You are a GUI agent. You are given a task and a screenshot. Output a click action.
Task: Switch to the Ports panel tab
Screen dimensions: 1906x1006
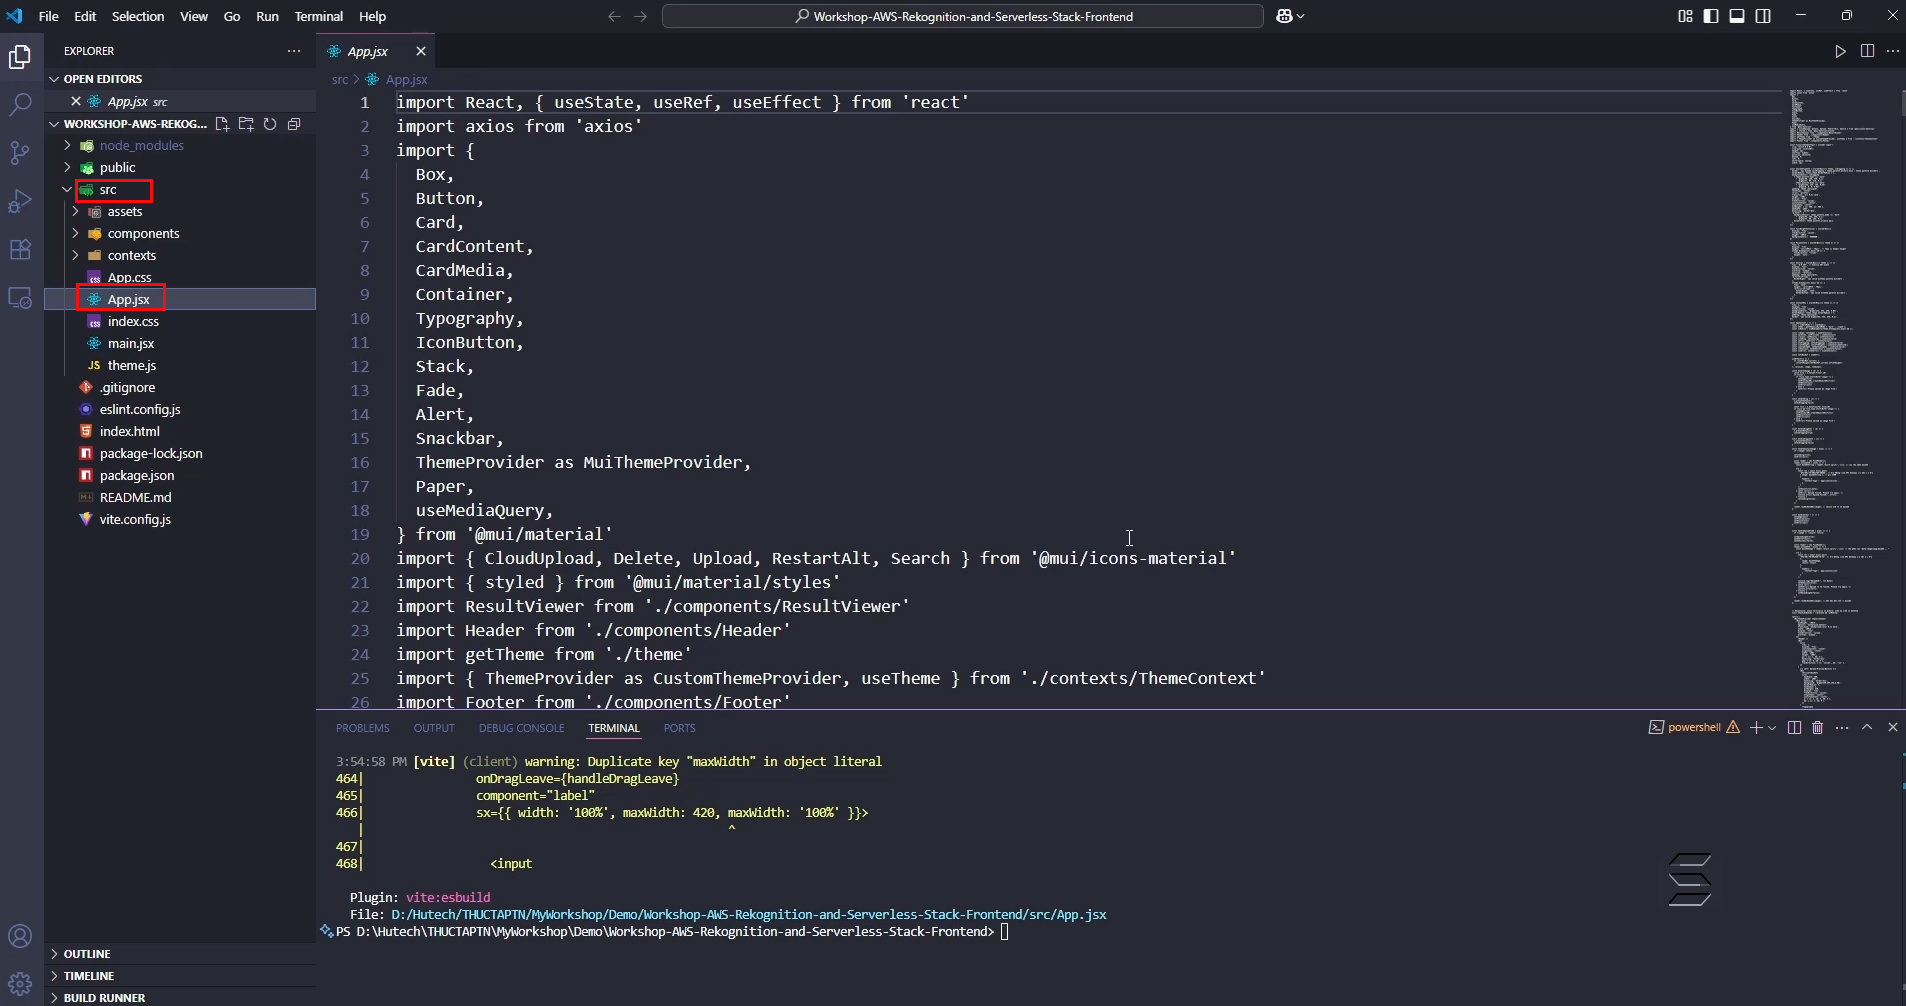coord(679,728)
